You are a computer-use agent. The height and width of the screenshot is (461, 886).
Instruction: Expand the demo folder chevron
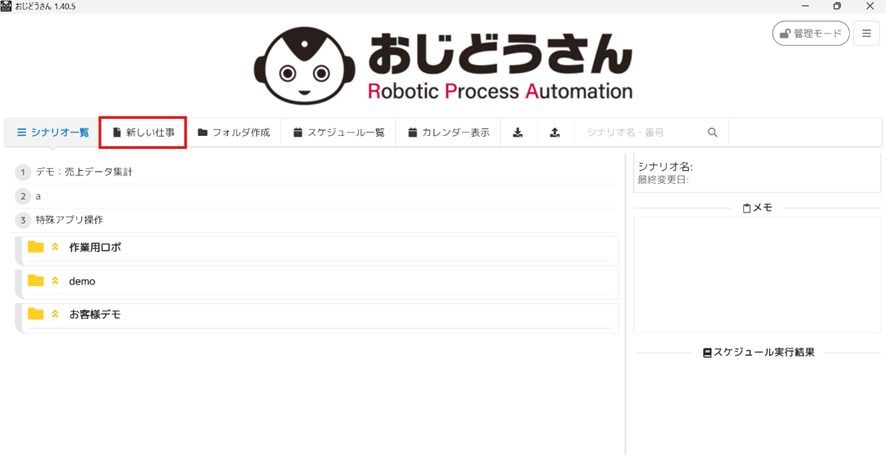(55, 281)
